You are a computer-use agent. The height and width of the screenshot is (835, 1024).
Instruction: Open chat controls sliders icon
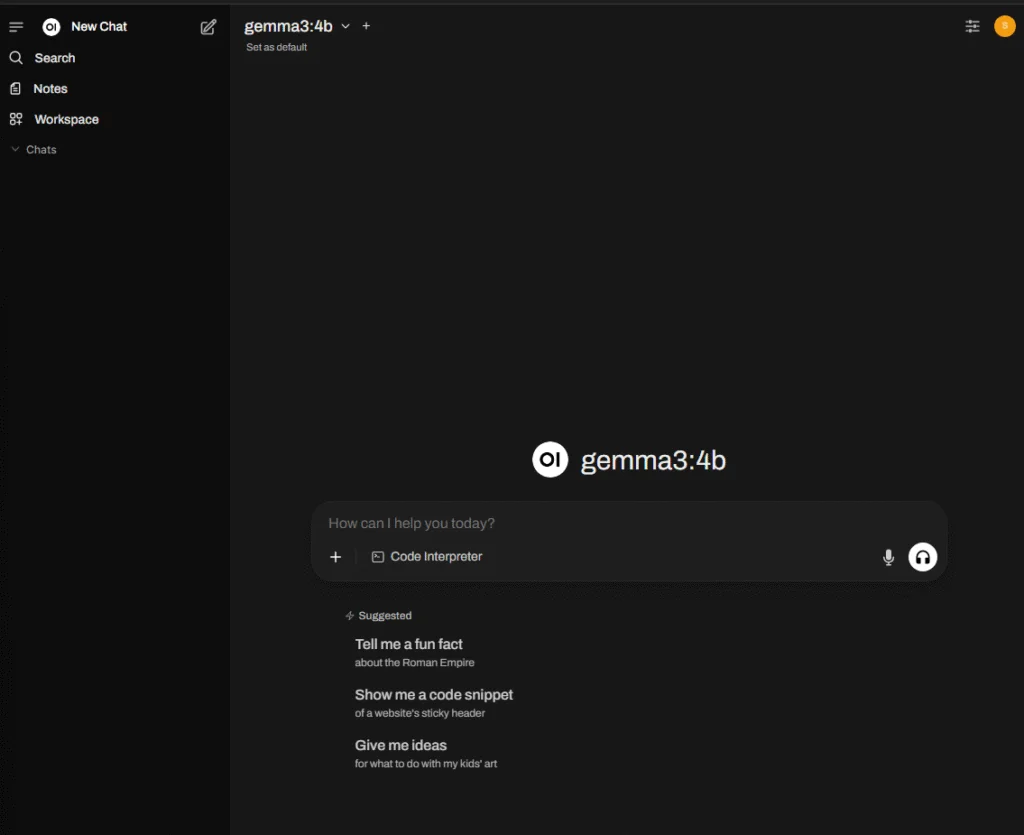pos(972,26)
